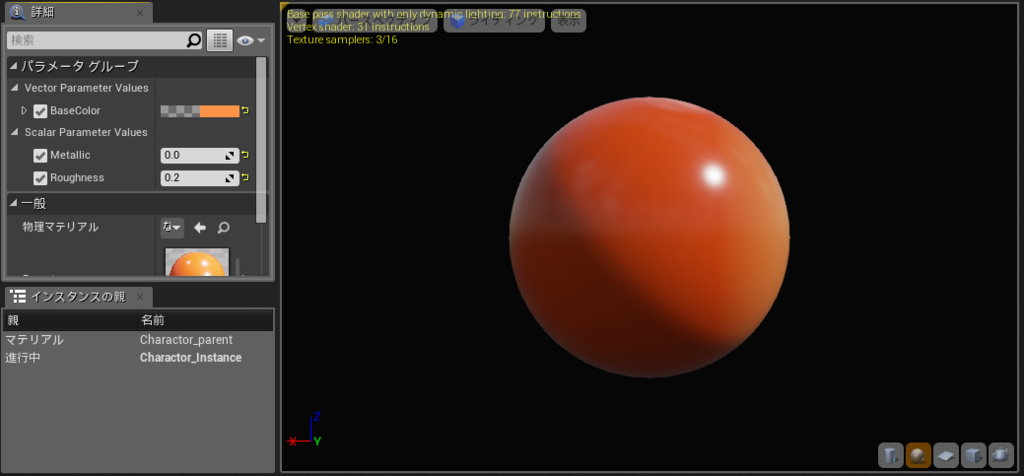1024x476 pixels.
Task: Click the マテリアル row label
Action: click(x=35, y=340)
